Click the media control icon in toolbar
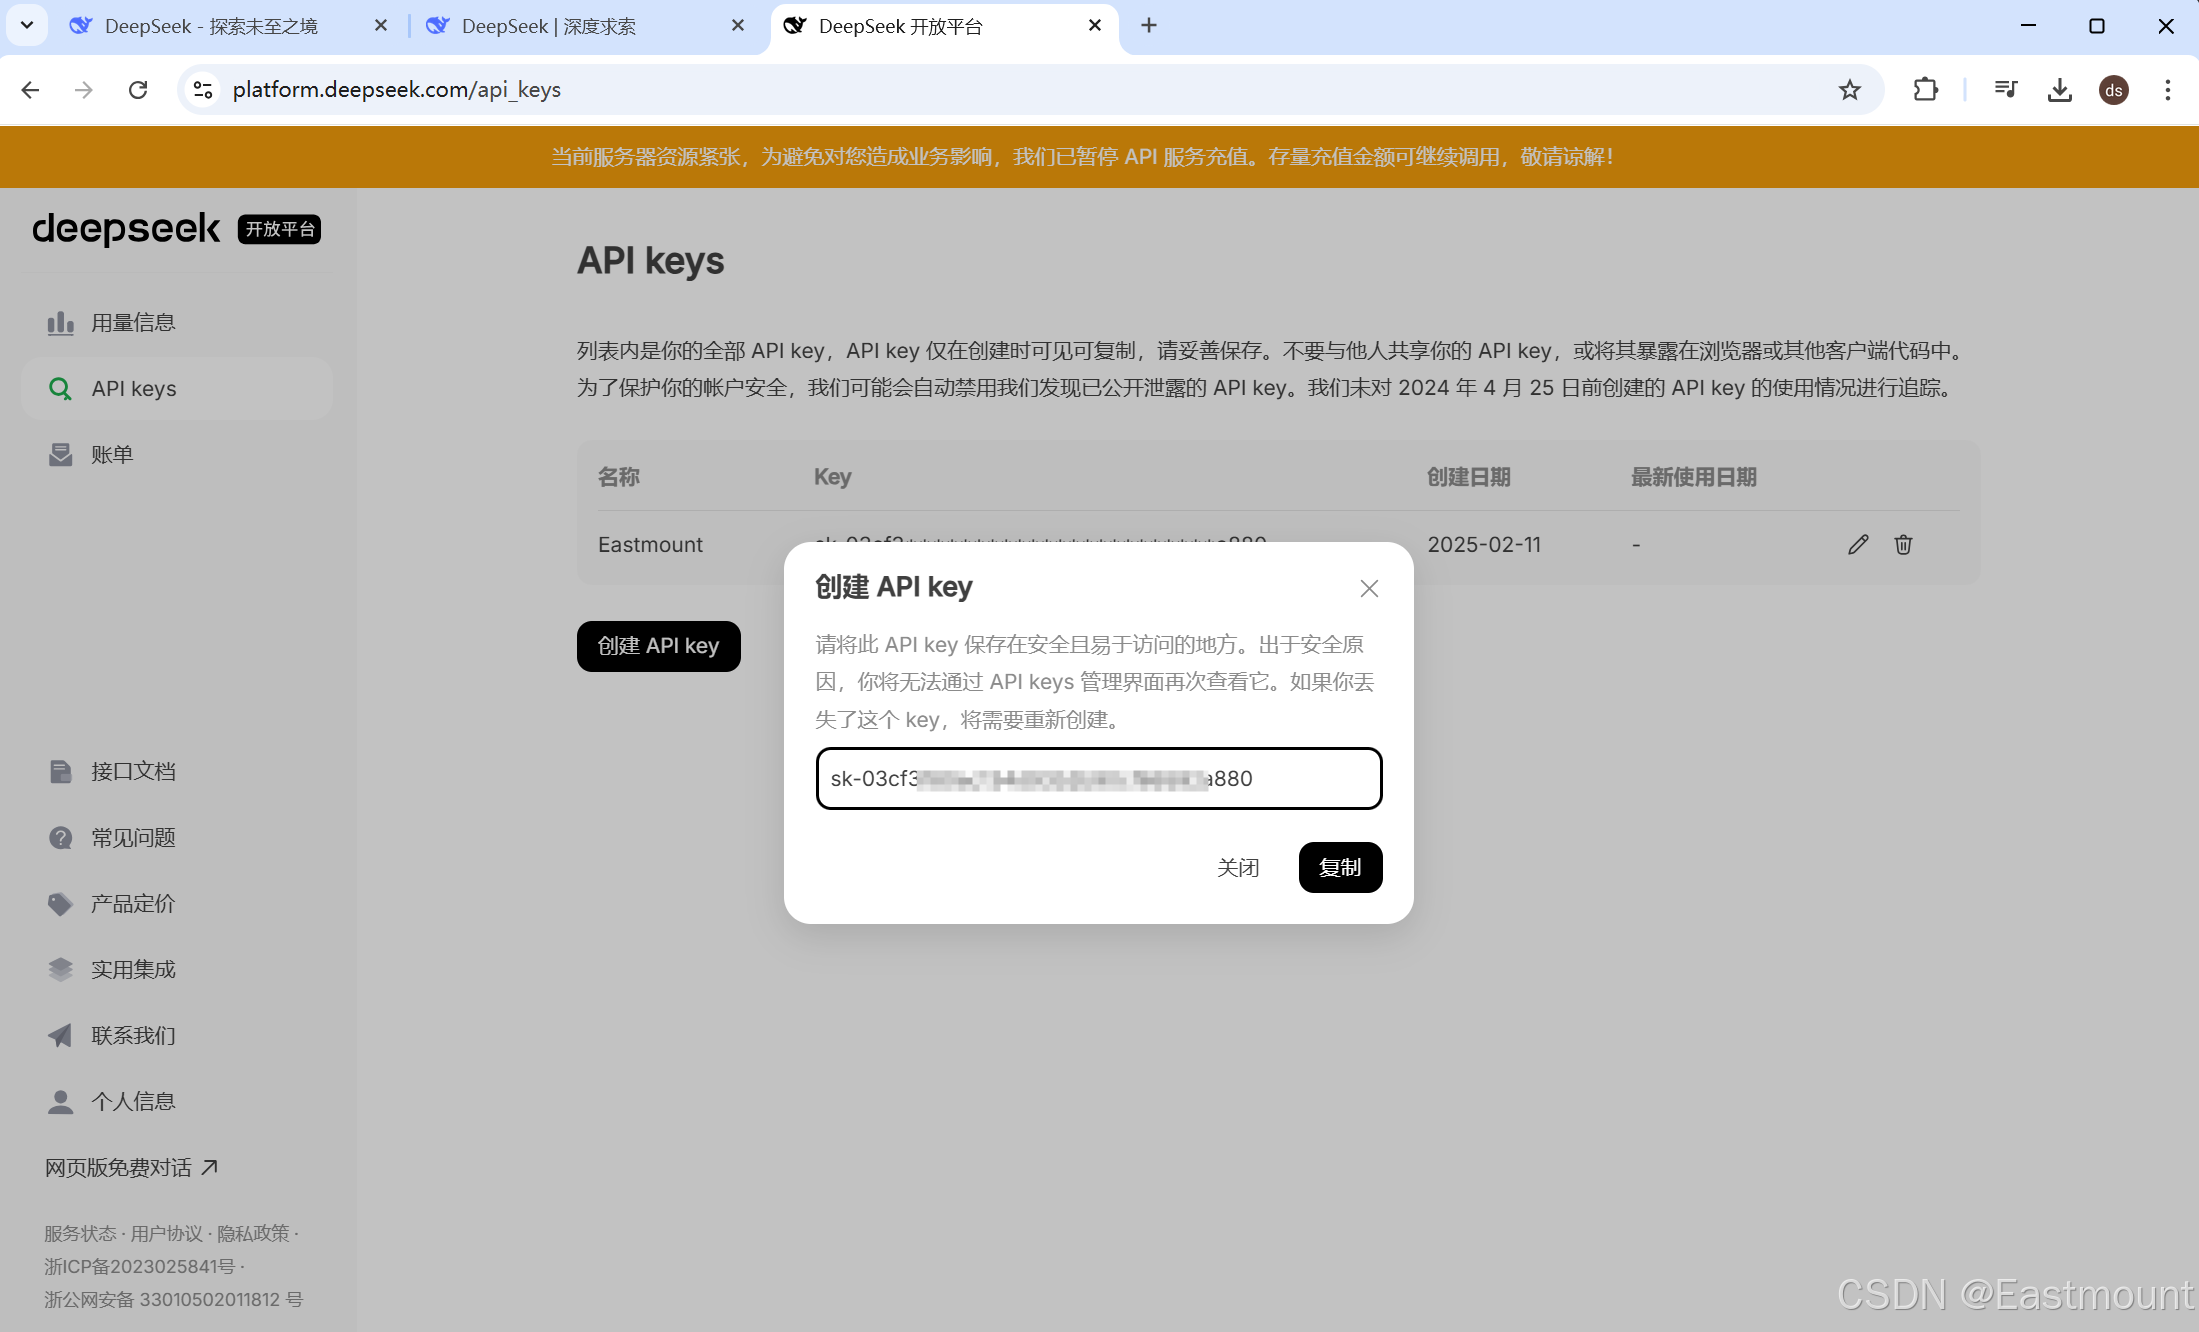 coord(2005,90)
